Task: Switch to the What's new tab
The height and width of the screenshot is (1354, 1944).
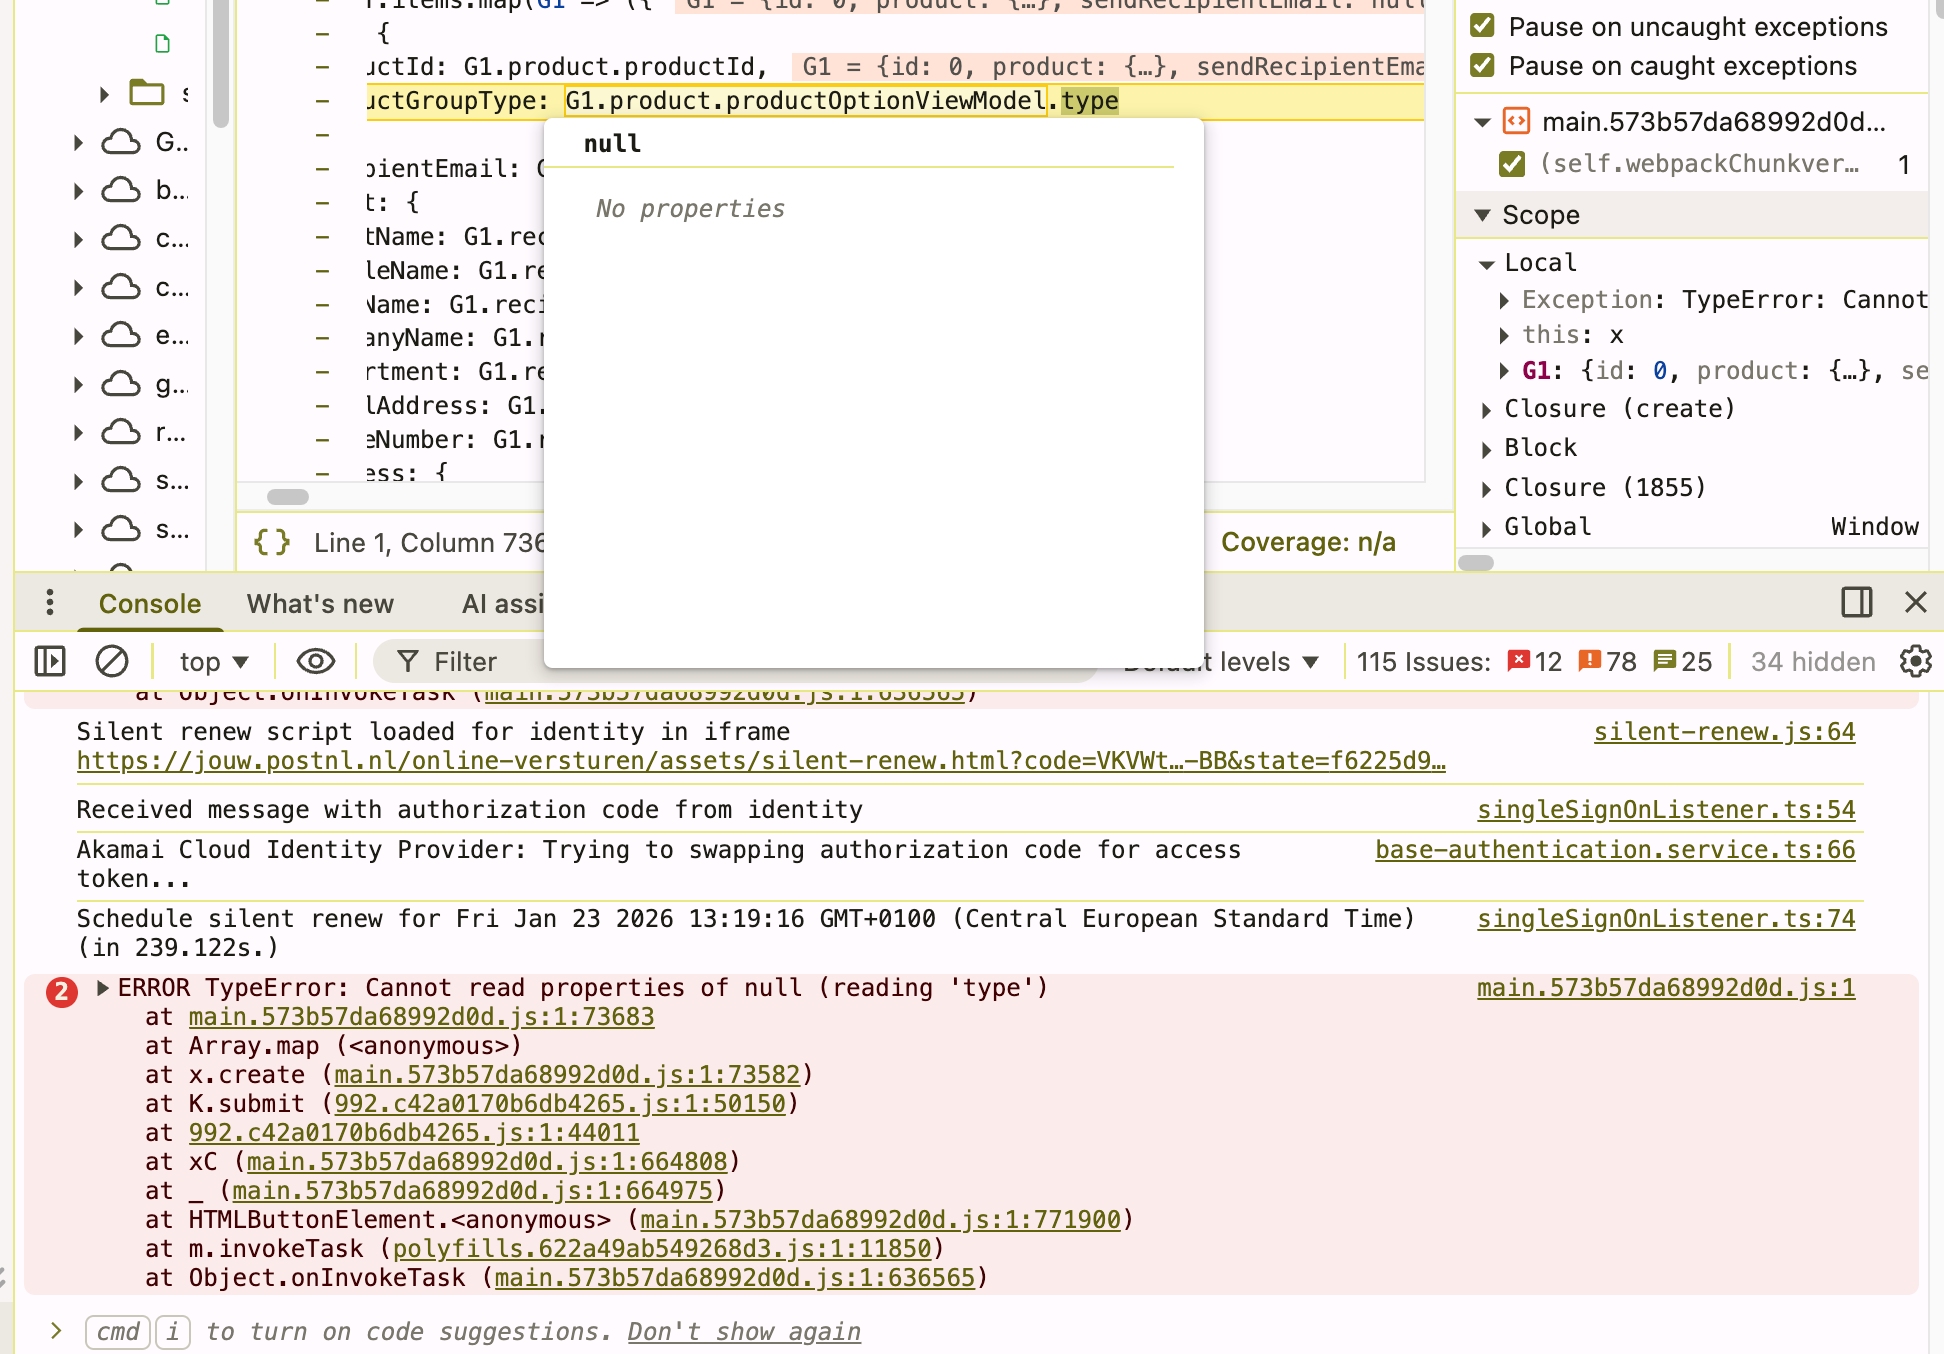Action: click(320, 604)
